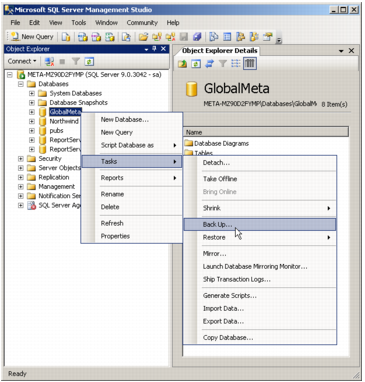Click the Up folder icon in Details toolbar

point(182,64)
